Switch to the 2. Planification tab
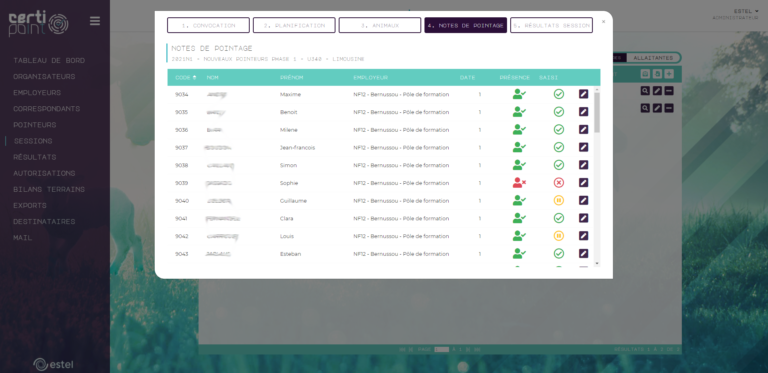This screenshot has height=373, width=768. pyautogui.click(x=294, y=25)
